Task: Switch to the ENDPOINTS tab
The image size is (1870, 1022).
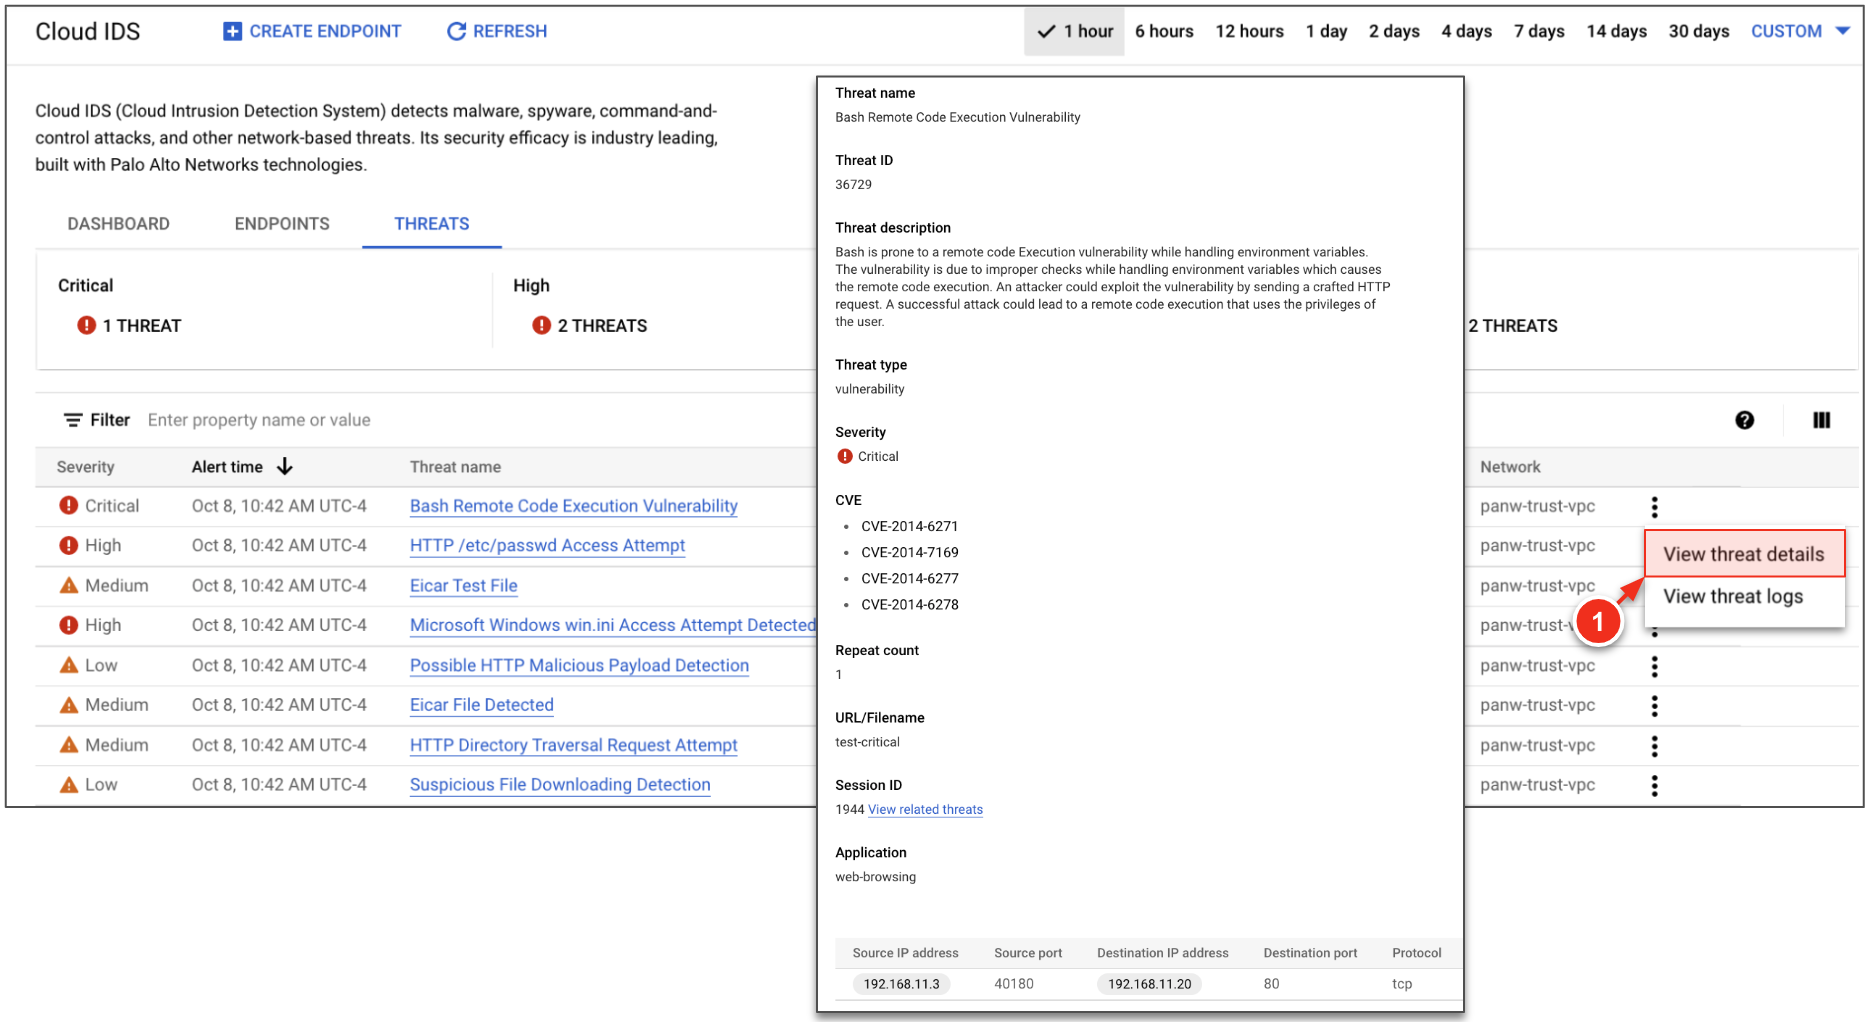Action: [282, 224]
